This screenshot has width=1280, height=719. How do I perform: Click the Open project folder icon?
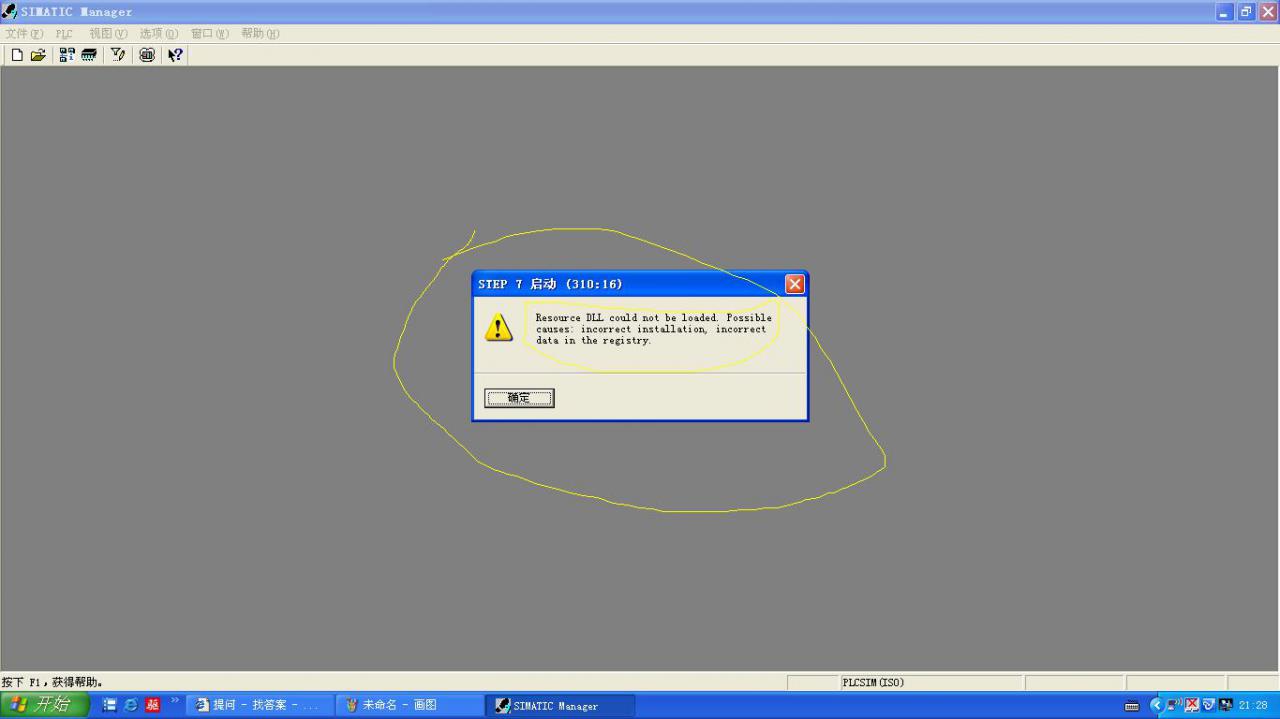pyautogui.click(x=38, y=55)
